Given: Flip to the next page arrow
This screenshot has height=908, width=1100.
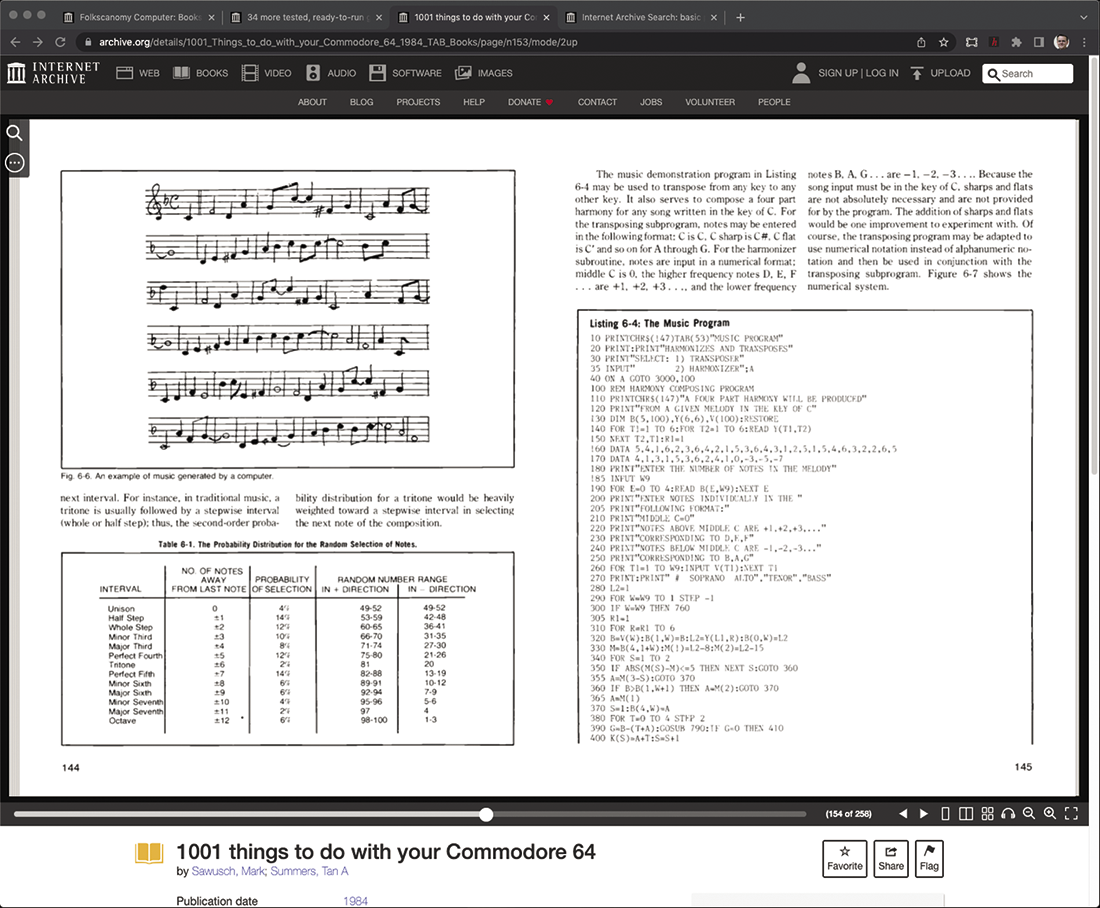Looking at the screenshot, I should point(924,814).
